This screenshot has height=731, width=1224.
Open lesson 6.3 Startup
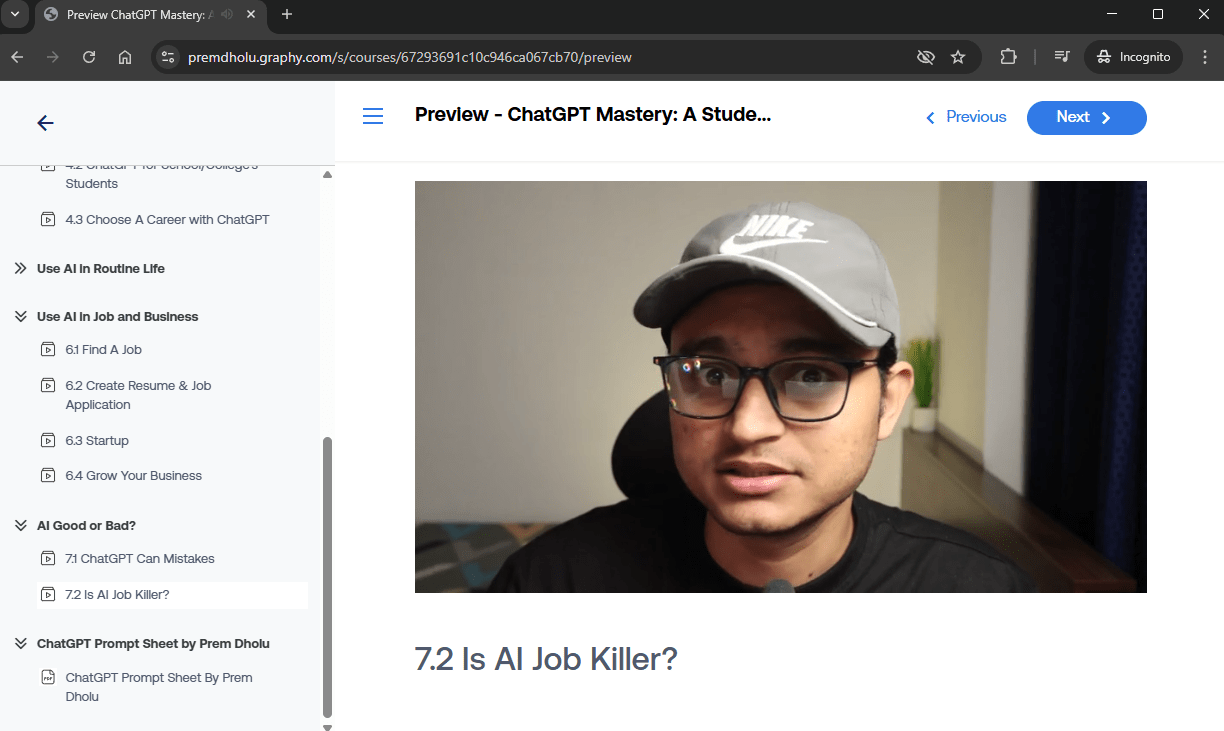pyautogui.click(x=97, y=440)
